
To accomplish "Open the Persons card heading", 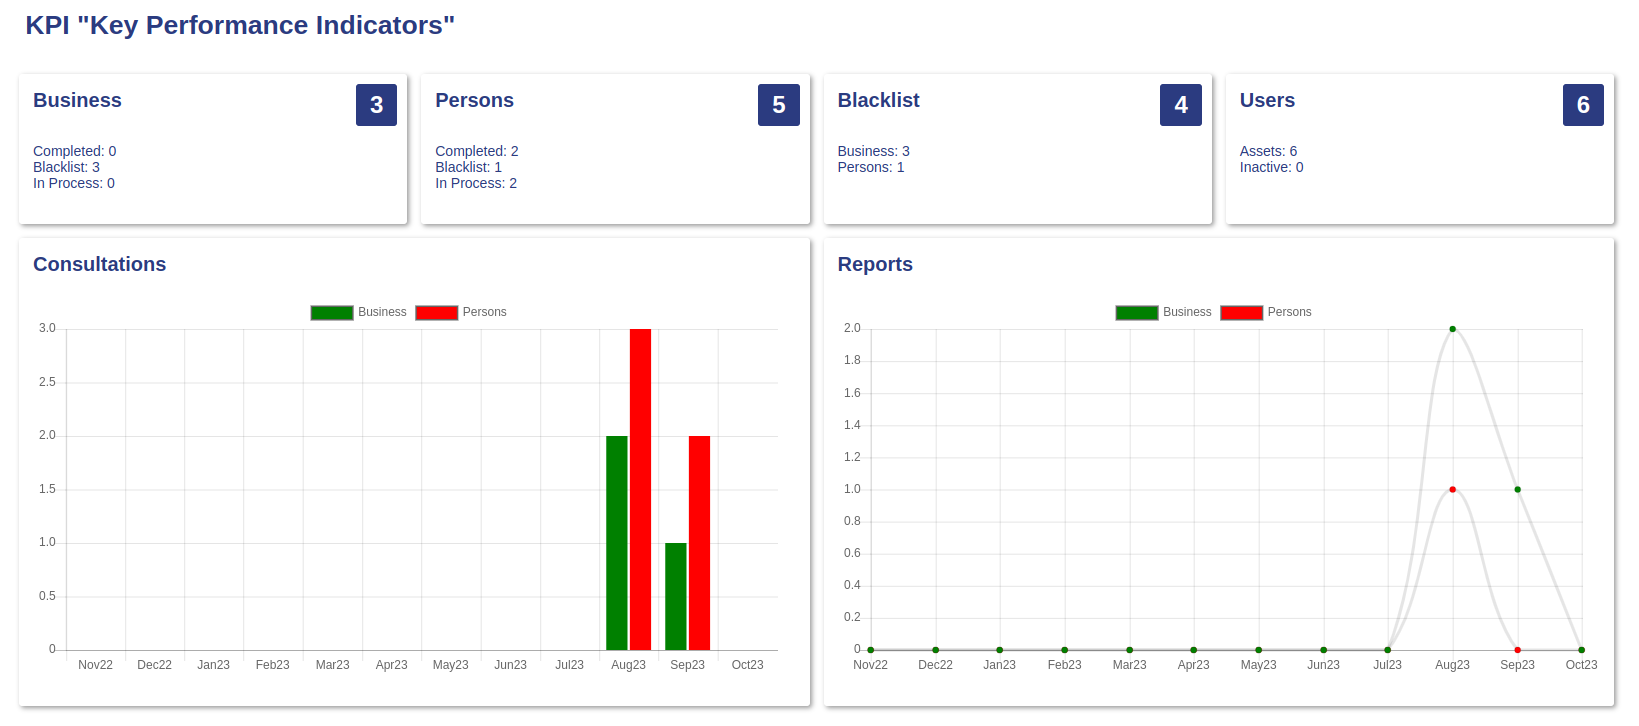I will [474, 101].
